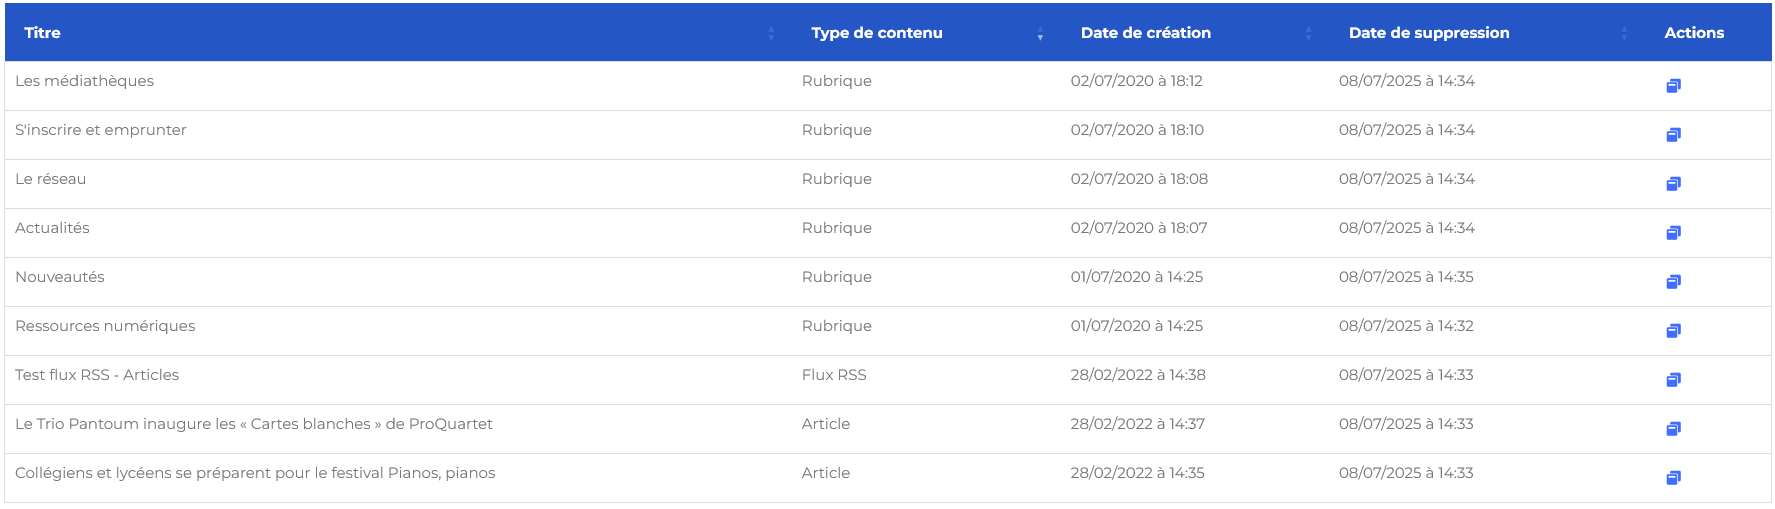
Task: Click restore icon for Le réseau row
Action: pos(1673,184)
